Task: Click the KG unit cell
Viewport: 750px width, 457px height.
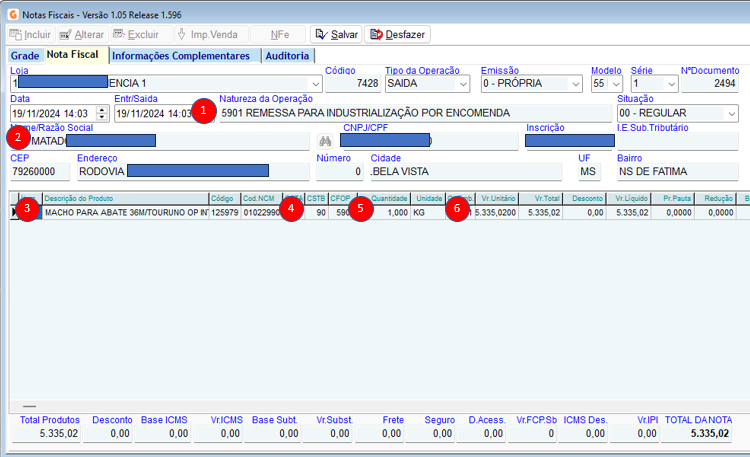Action: (428, 212)
